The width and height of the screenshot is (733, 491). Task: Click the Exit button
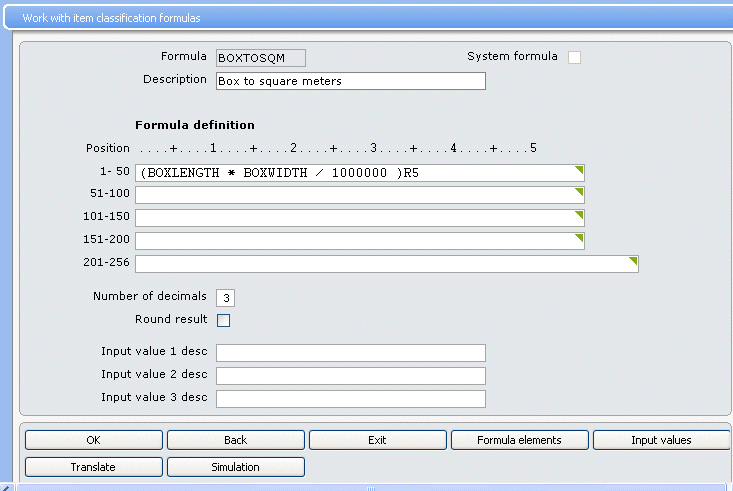(377, 440)
